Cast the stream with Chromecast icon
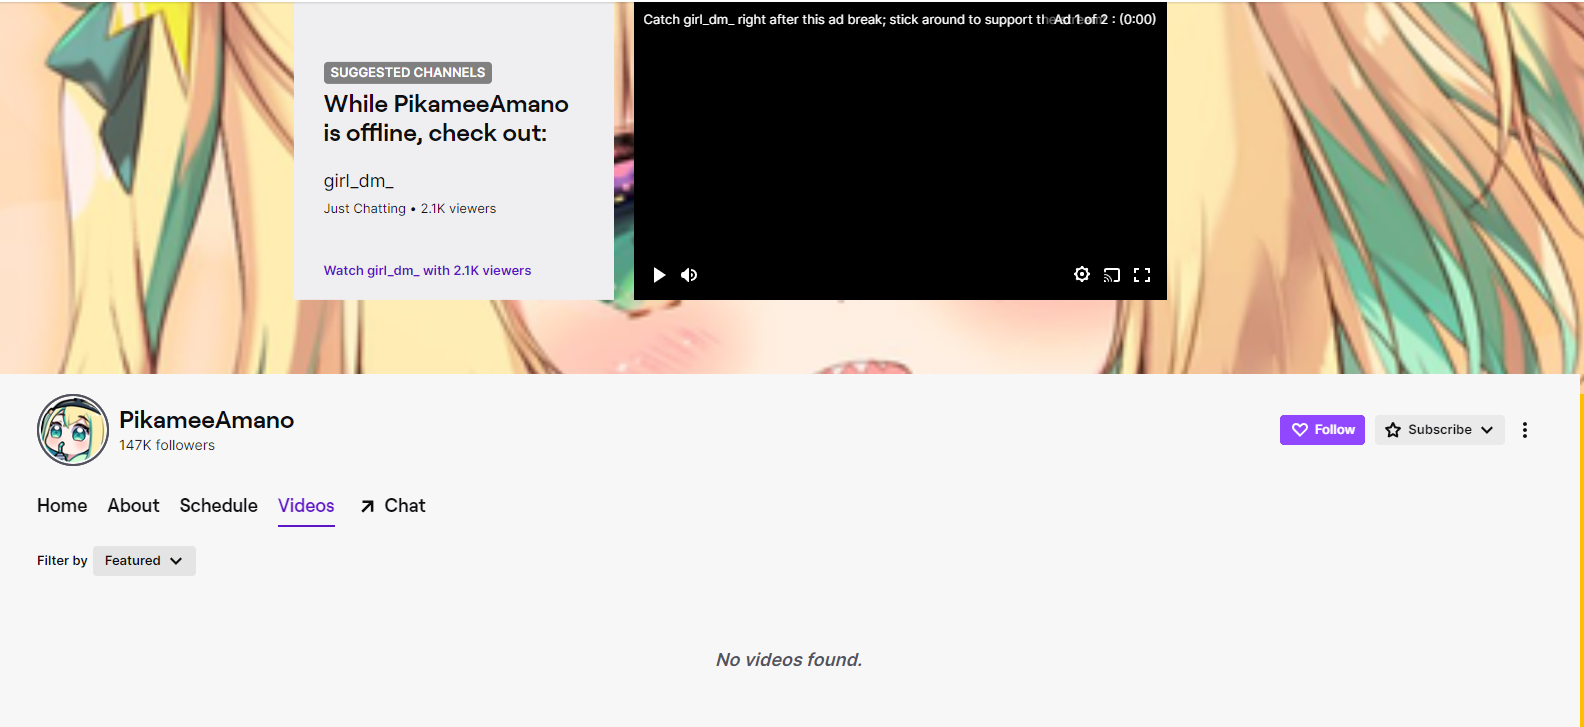The width and height of the screenshot is (1584, 727). [x=1112, y=275]
